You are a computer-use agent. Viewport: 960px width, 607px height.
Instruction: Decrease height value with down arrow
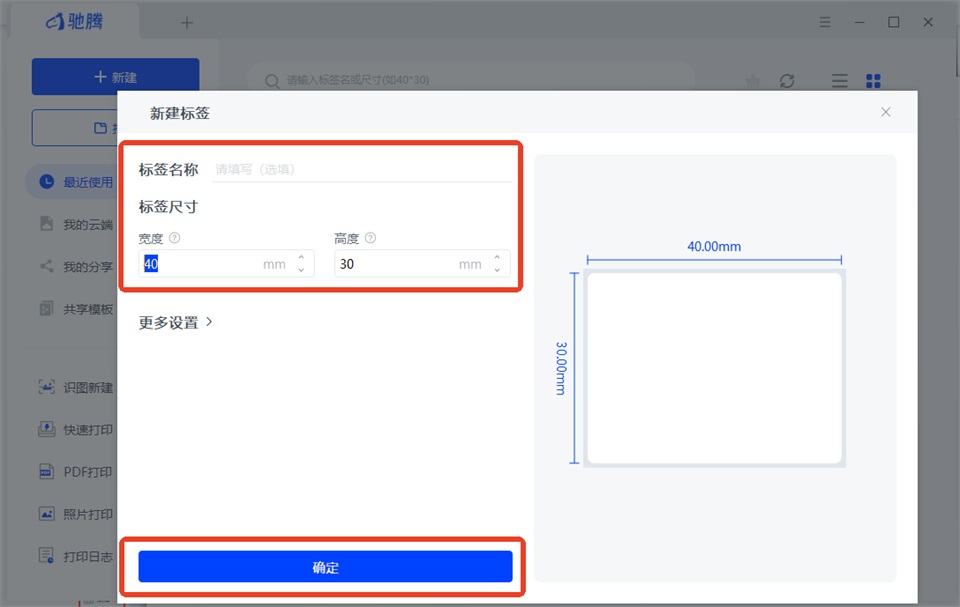tap(497, 270)
